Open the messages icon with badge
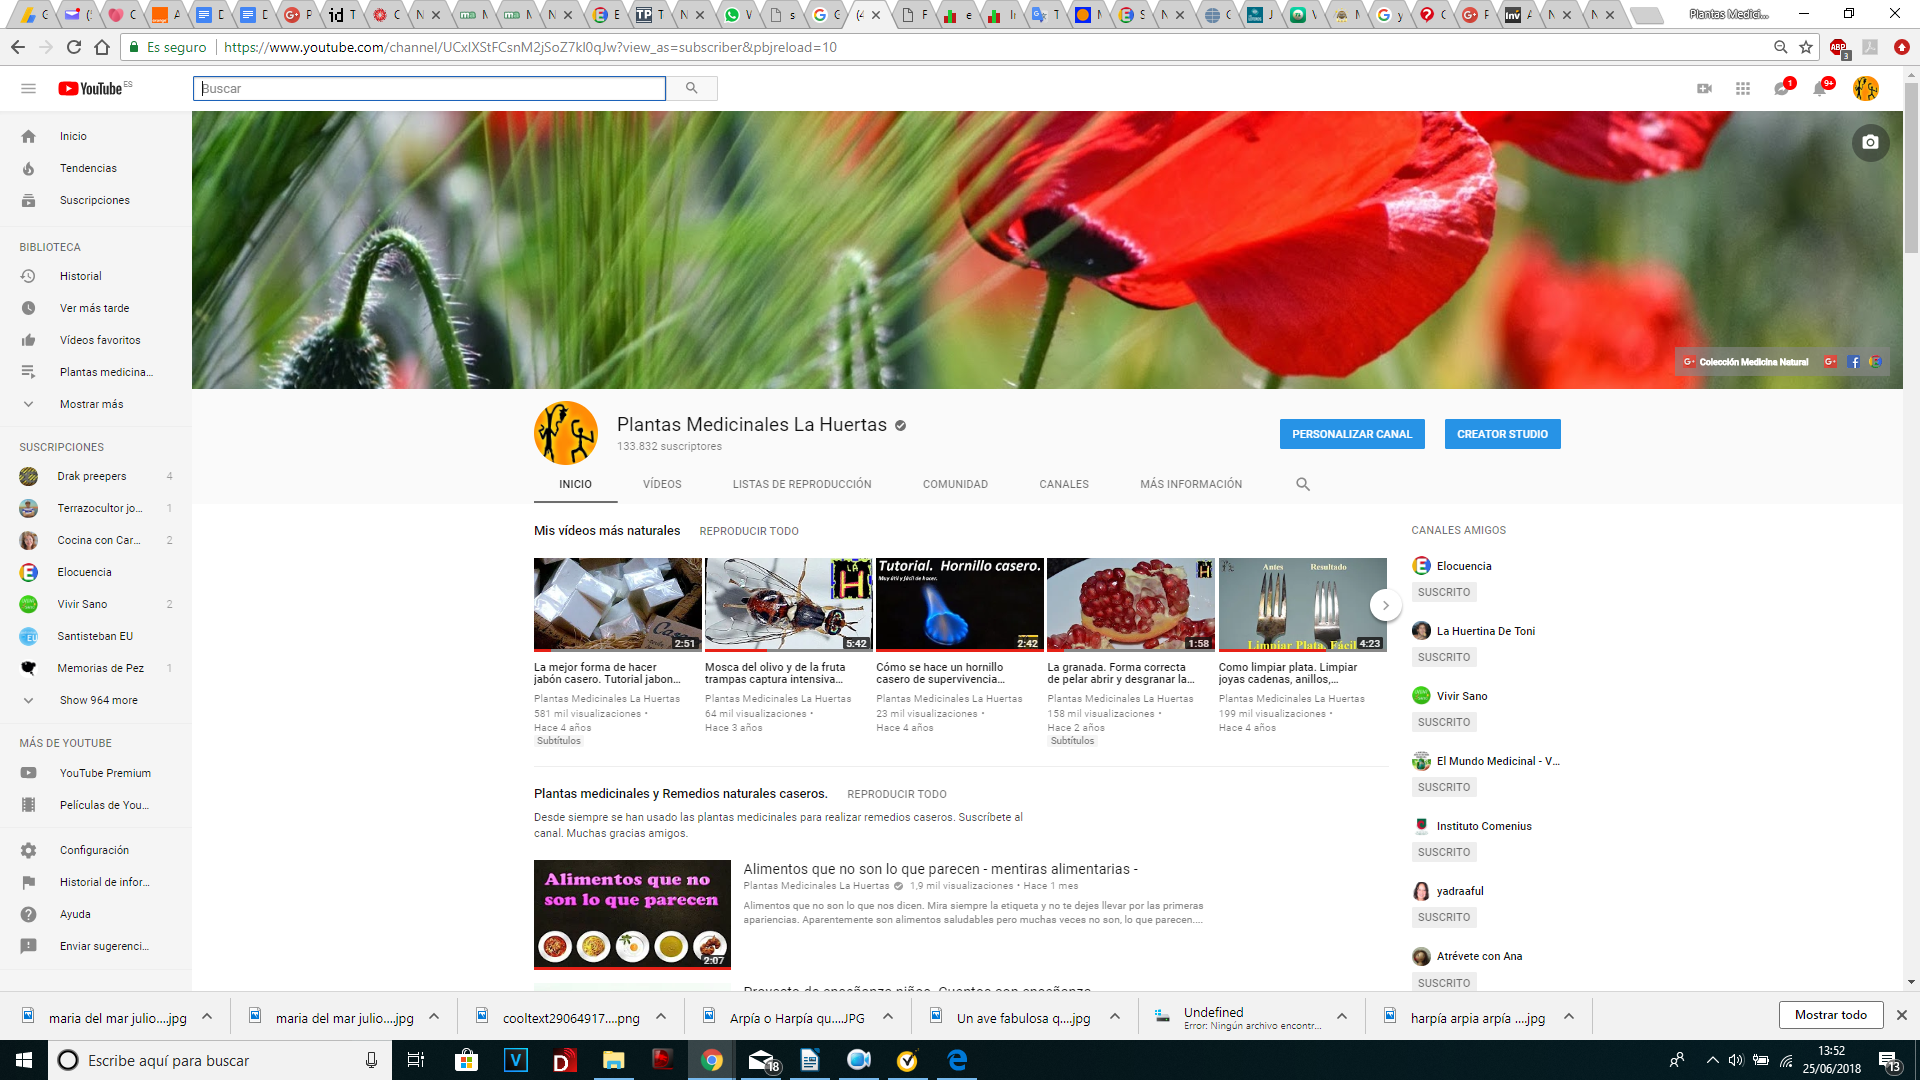 point(1781,89)
